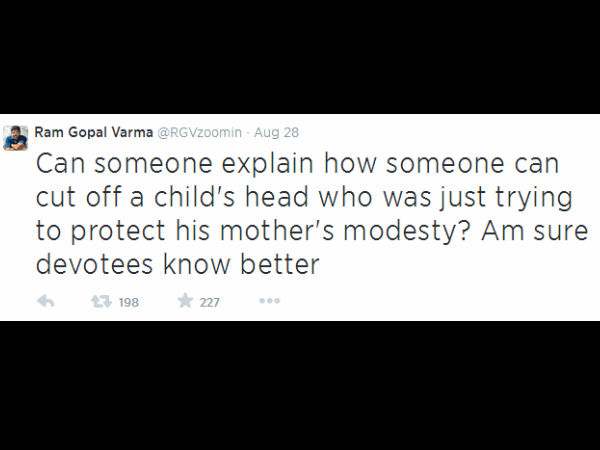
Task: Open the three-dot more options menu
Action: (x=269, y=301)
